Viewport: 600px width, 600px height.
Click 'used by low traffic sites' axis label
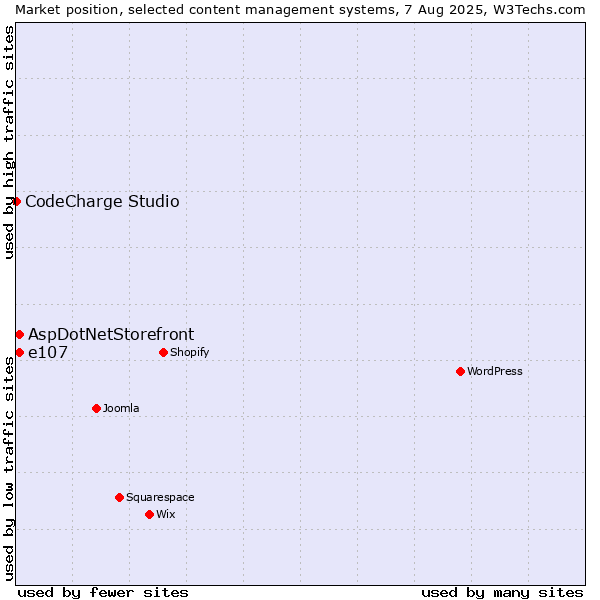point(8,469)
